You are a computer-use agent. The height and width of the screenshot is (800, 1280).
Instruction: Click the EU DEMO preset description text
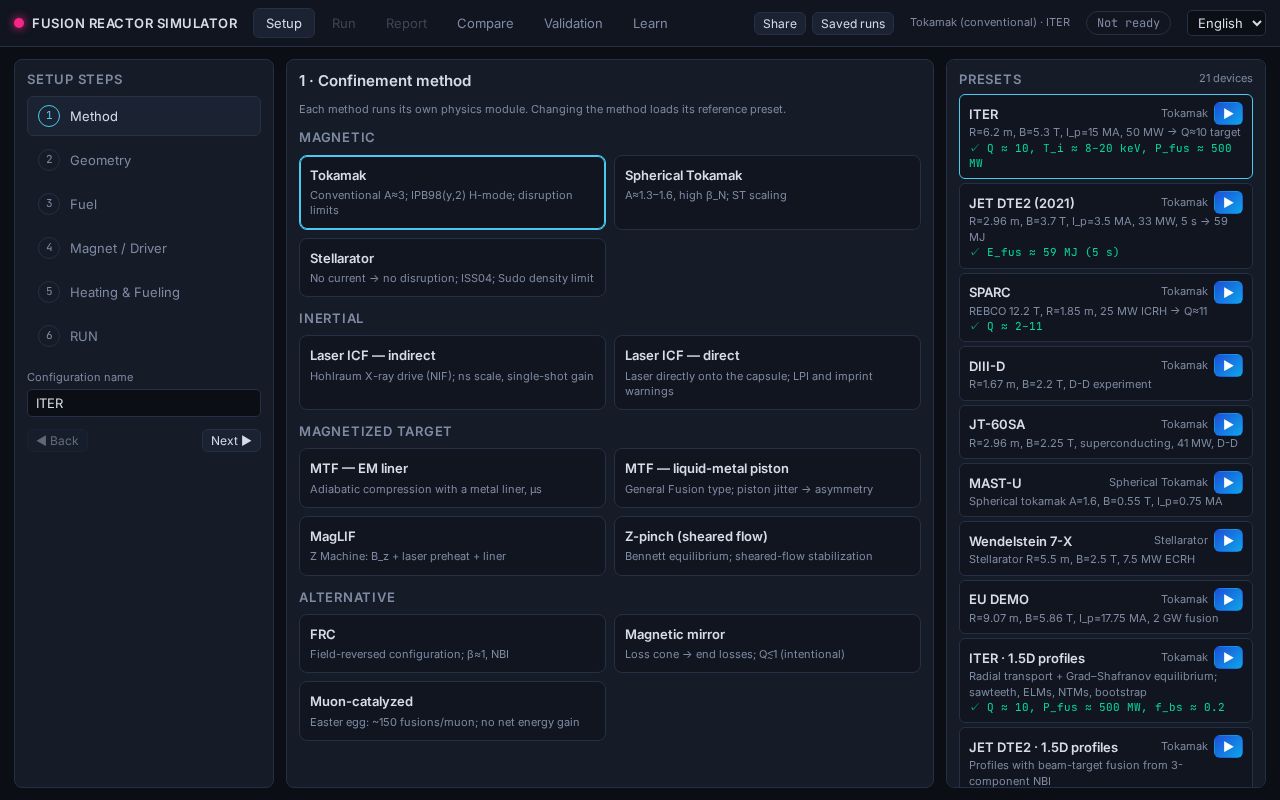pos(1094,618)
